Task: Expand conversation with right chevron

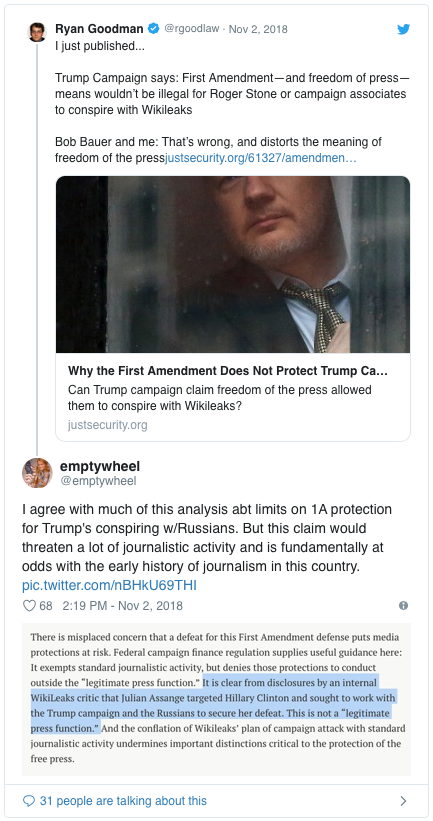Action: 403,801
